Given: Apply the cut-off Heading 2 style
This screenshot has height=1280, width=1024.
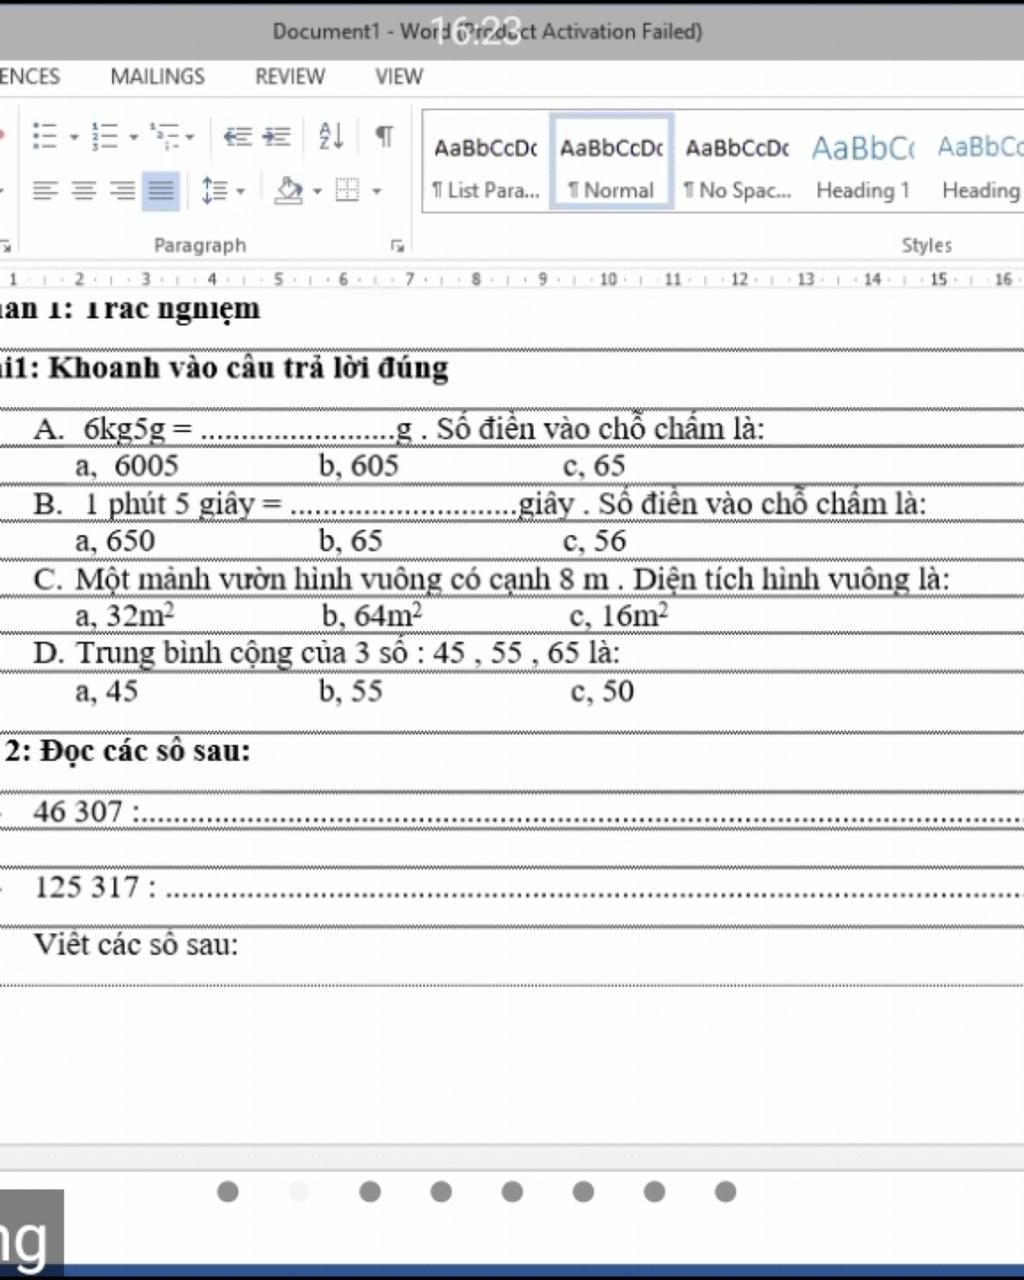Looking at the screenshot, I should pos(978,162).
